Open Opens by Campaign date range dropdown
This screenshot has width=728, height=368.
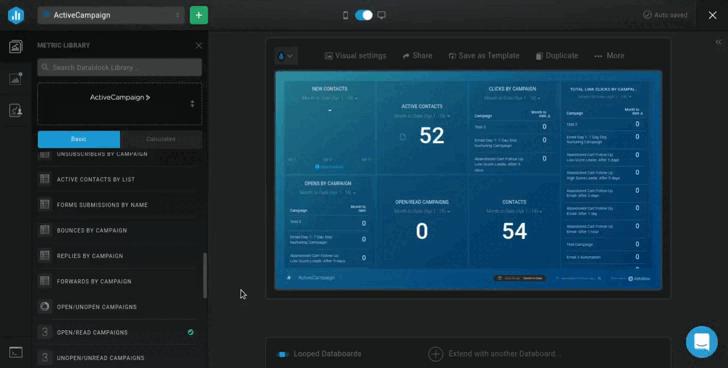(328, 193)
